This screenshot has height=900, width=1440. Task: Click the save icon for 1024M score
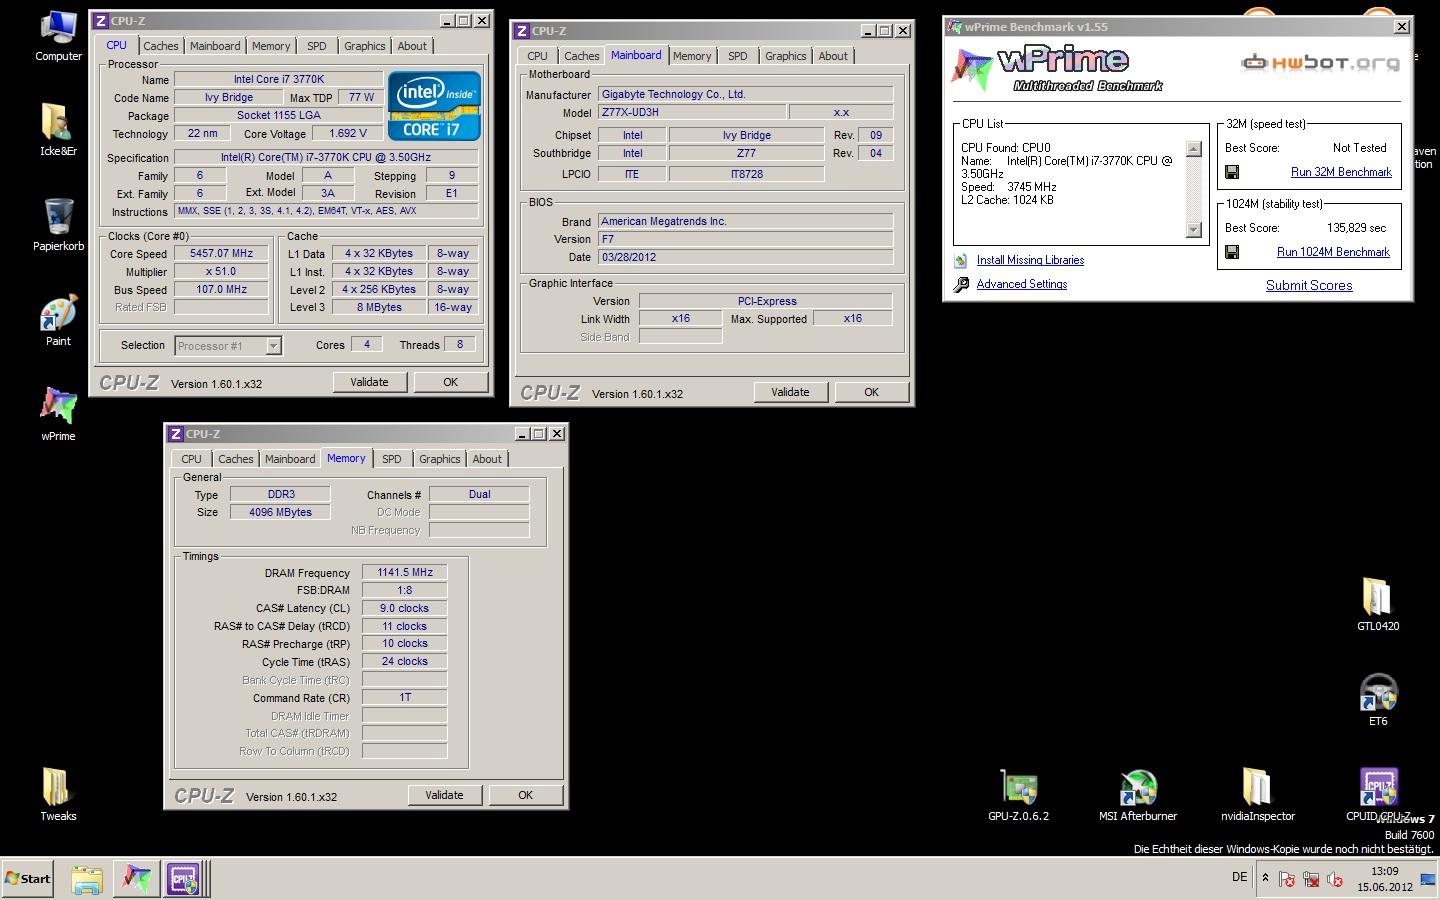pyautogui.click(x=1232, y=252)
